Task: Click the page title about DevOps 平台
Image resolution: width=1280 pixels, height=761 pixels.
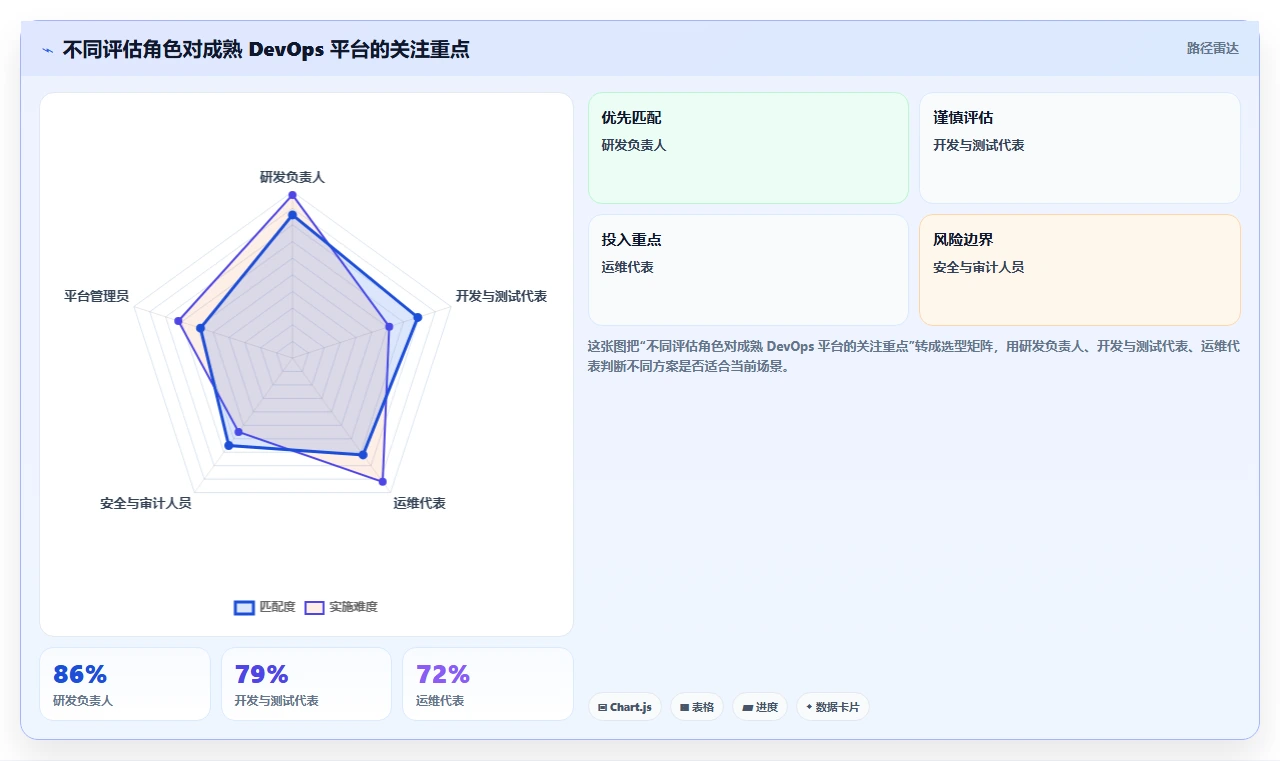Action: coord(266,49)
